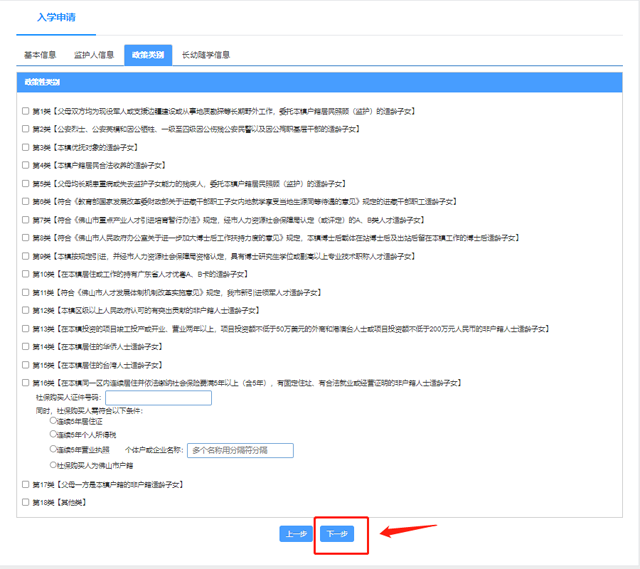Select the 政策类别 tab
This screenshot has height=569, width=640.
(148, 55)
